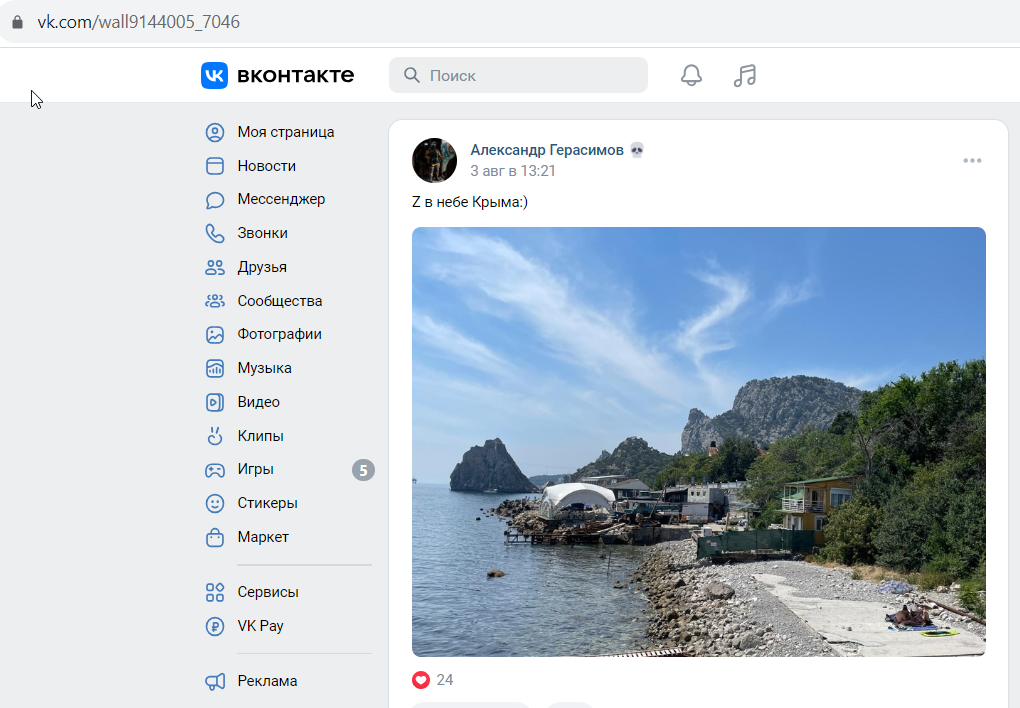Click the skull emoji status beside author name

click(637, 150)
